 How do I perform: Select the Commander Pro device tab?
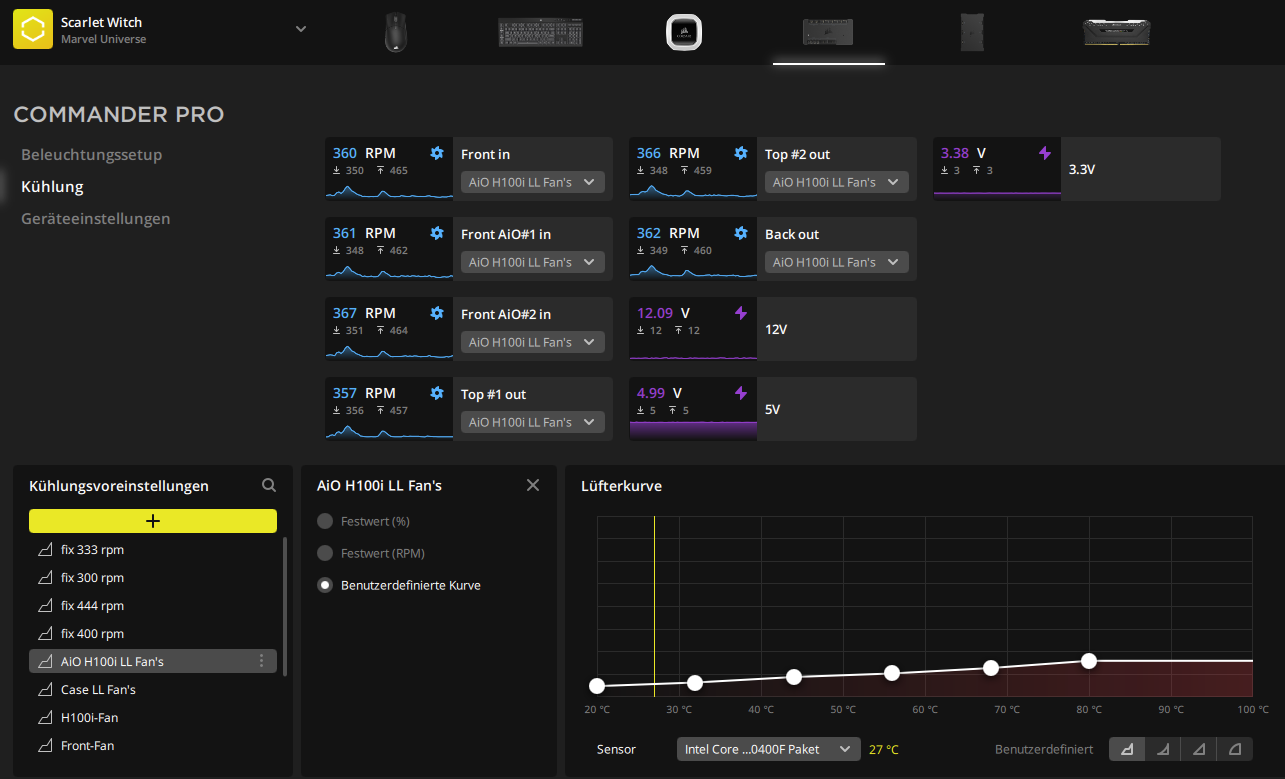[x=828, y=32]
